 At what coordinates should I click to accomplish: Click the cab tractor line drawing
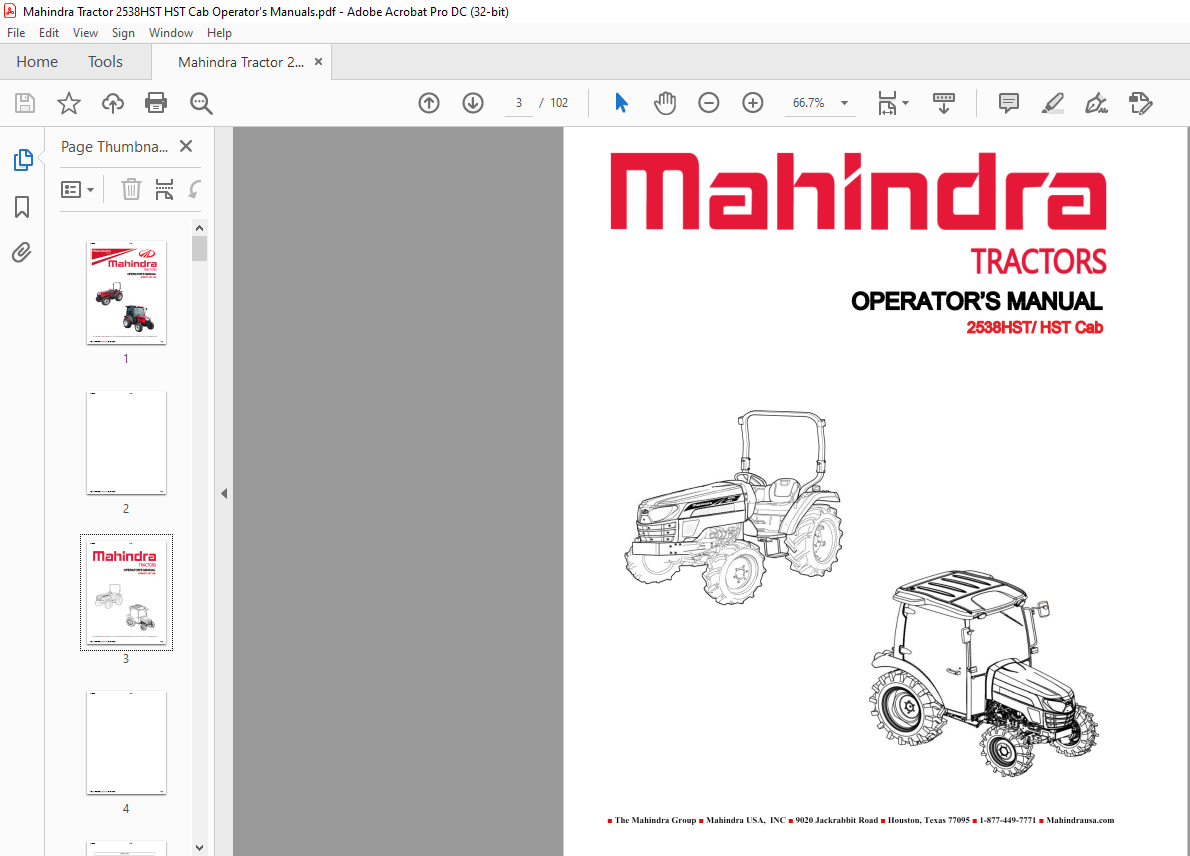click(984, 673)
